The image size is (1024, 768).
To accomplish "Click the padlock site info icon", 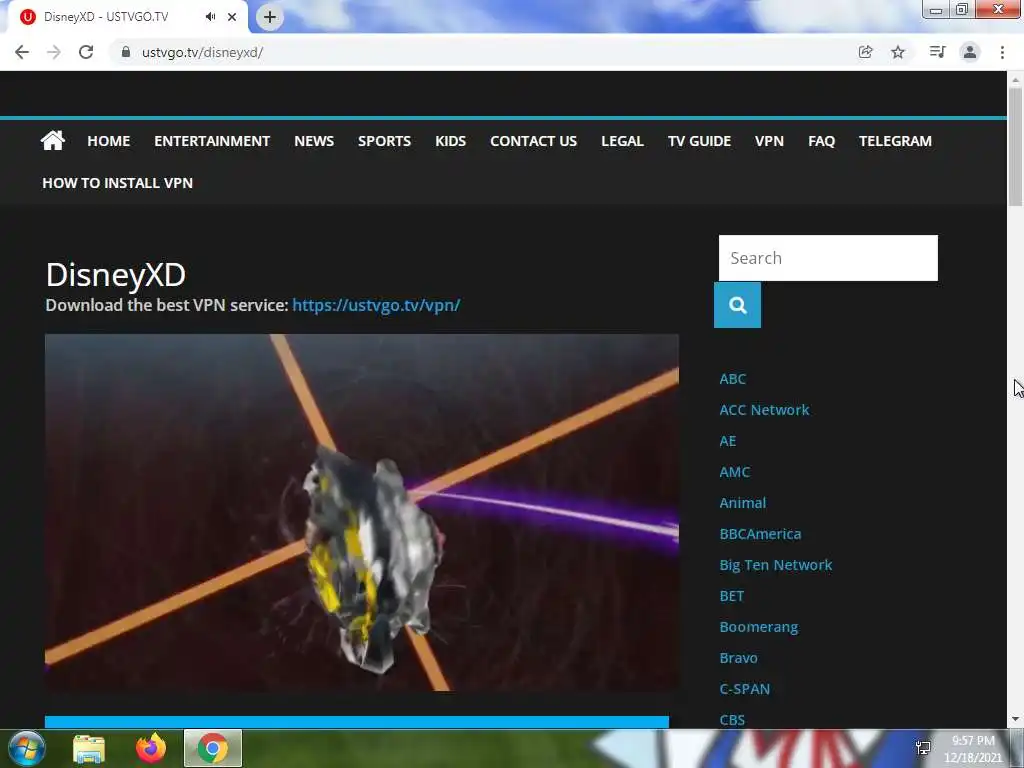I will [x=126, y=52].
